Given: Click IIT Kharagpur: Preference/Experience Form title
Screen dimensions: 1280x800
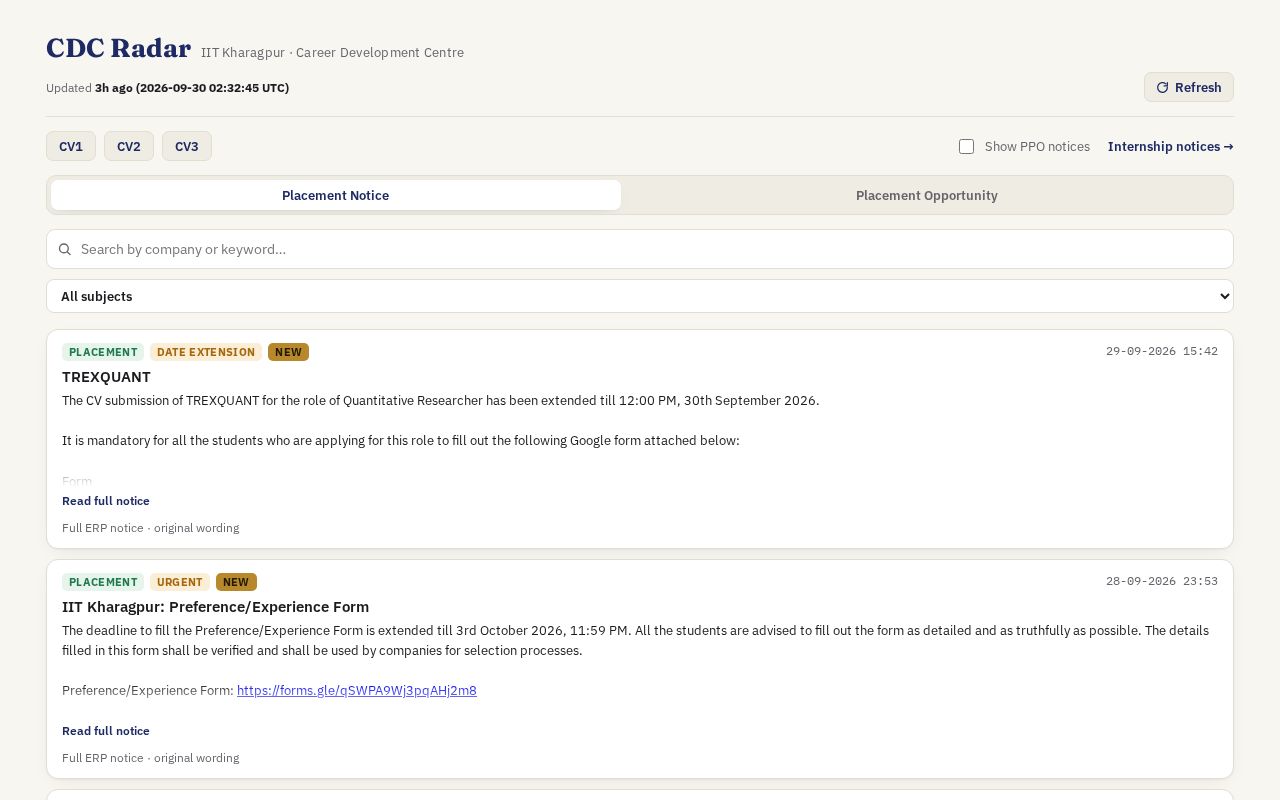Looking at the screenshot, I should [215, 607].
